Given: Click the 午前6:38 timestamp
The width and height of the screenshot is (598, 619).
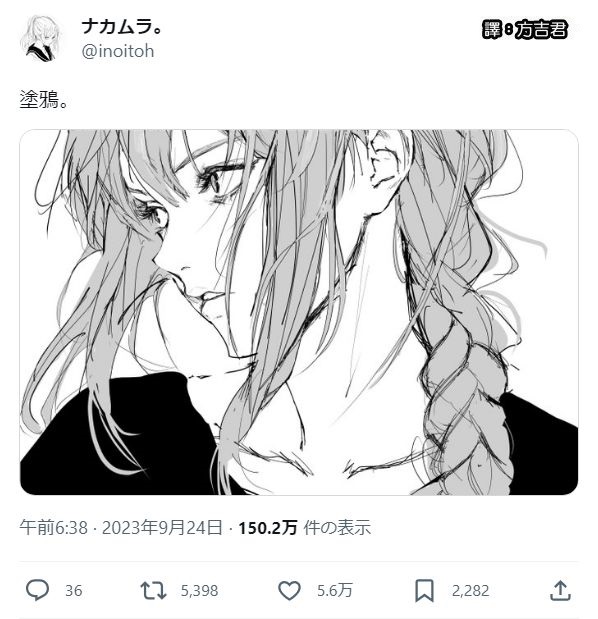Looking at the screenshot, I should 54,527.
